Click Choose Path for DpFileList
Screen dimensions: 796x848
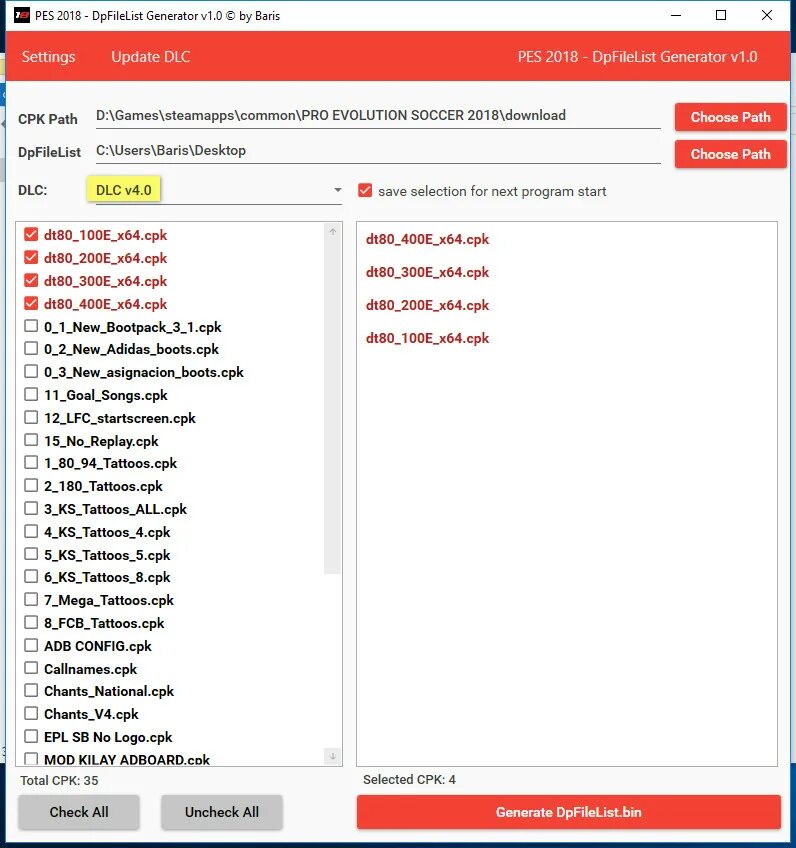(x=730, y=154)
